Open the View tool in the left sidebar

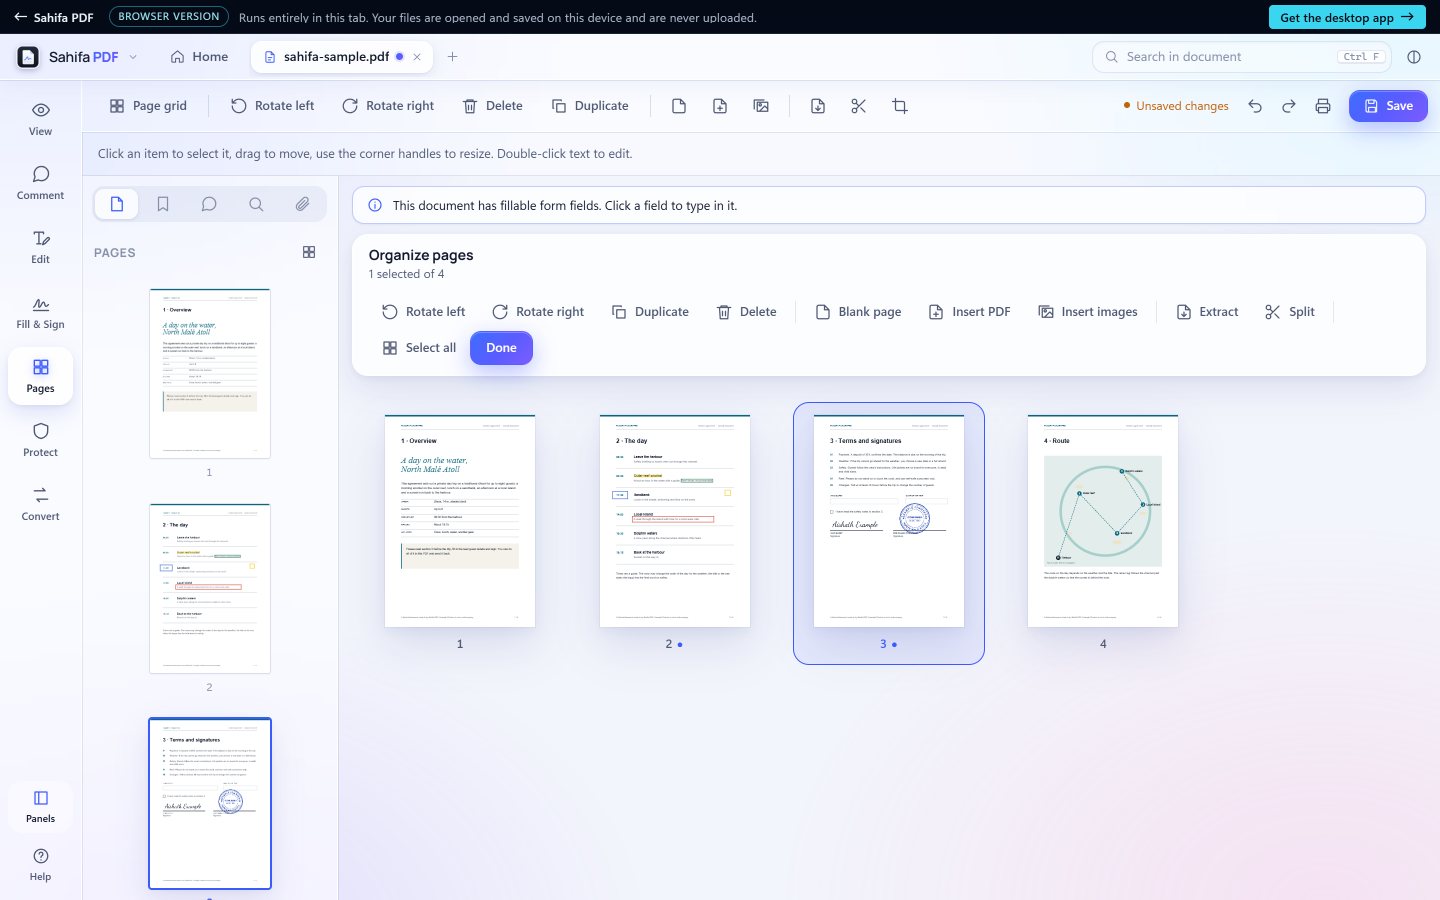tap(40, 118)
